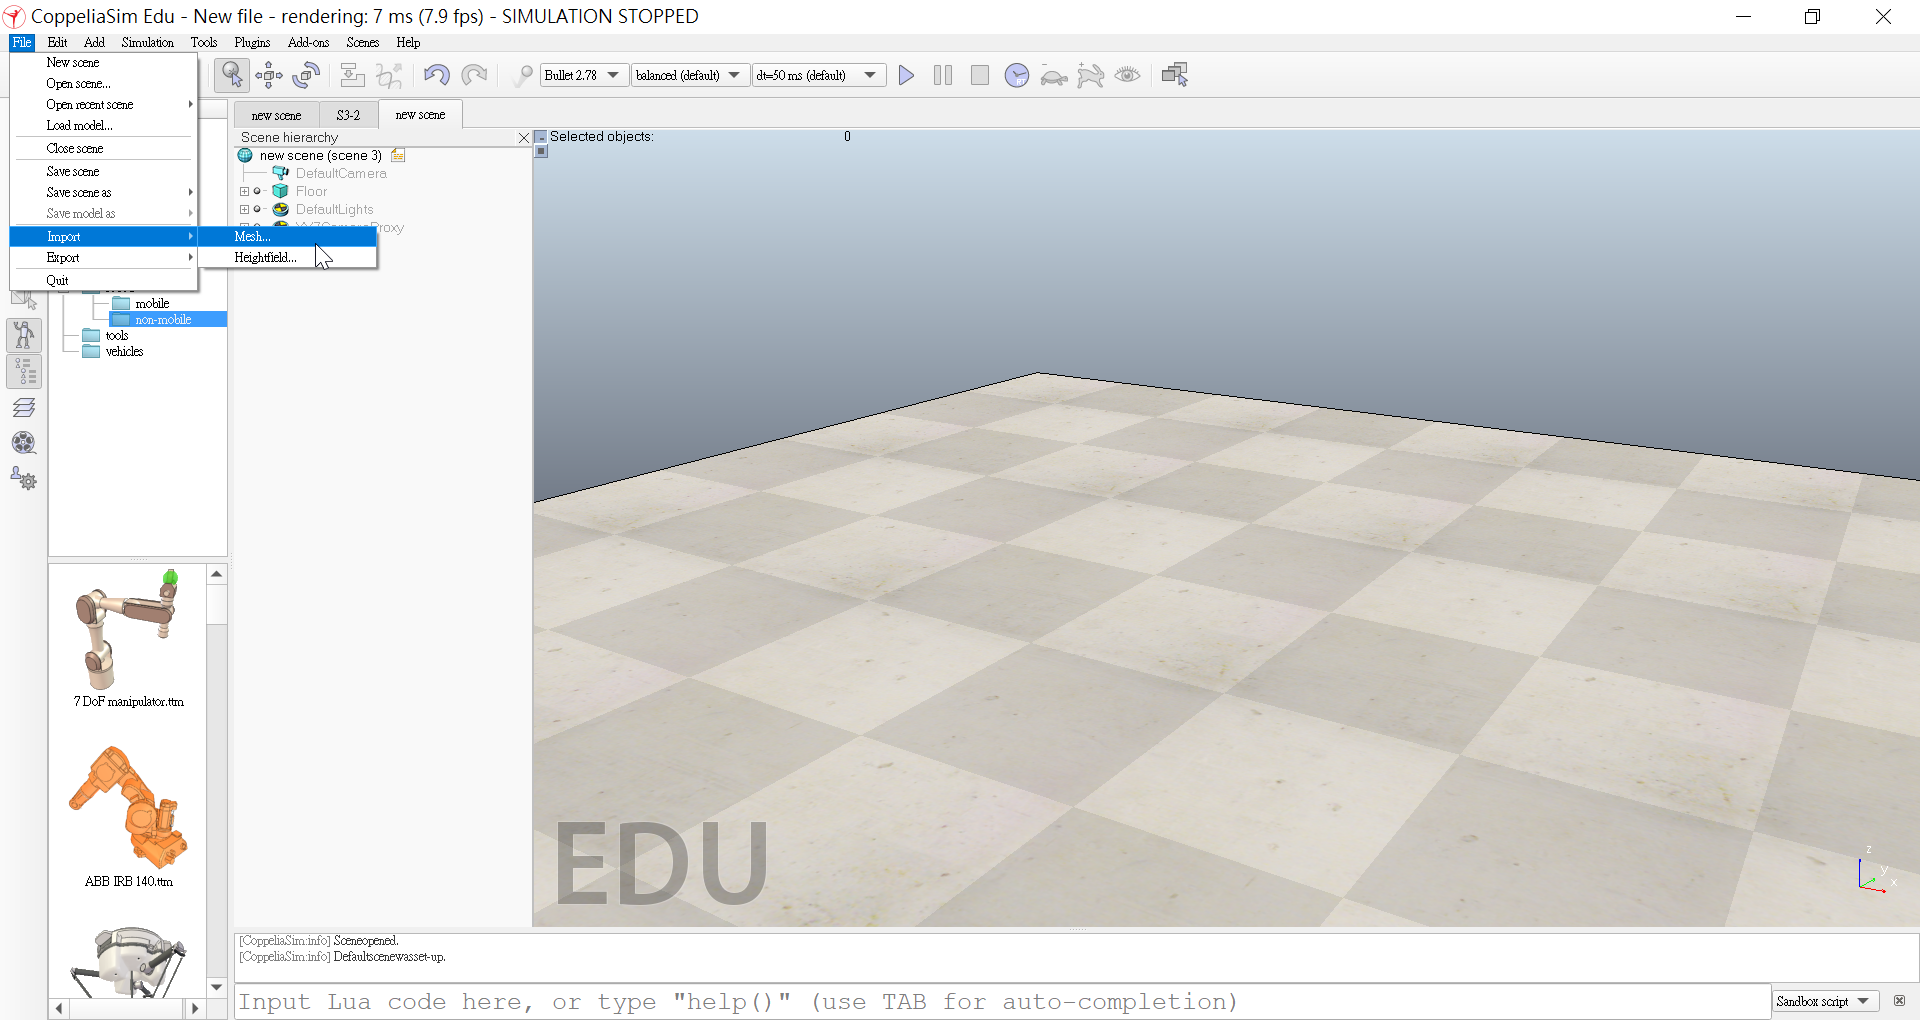
Task: Switch to the first new scene tab
Action: pos(276,115)
